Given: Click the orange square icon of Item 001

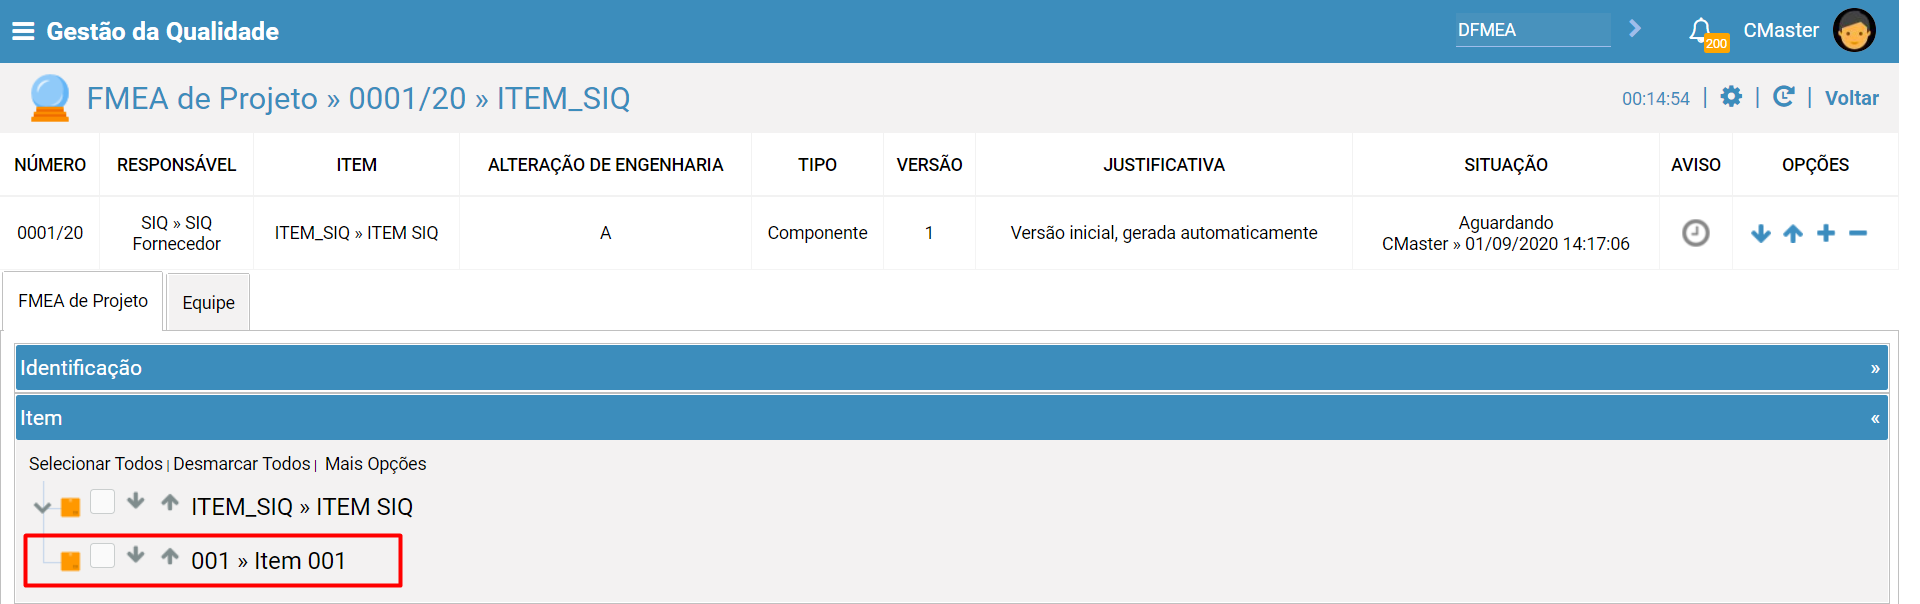Looking at the screenshot, I should tap(70, 561).
